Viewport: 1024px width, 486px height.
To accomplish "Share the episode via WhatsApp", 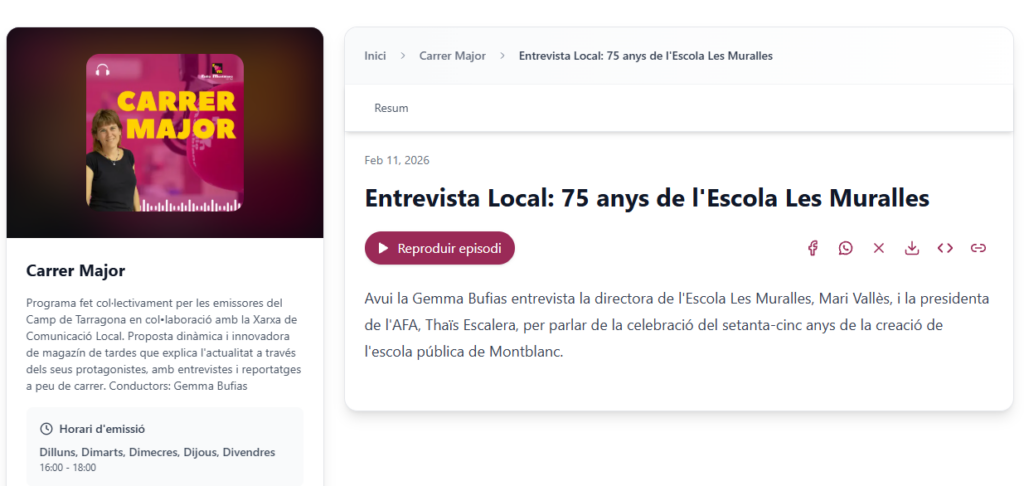I will coord(846,248).
